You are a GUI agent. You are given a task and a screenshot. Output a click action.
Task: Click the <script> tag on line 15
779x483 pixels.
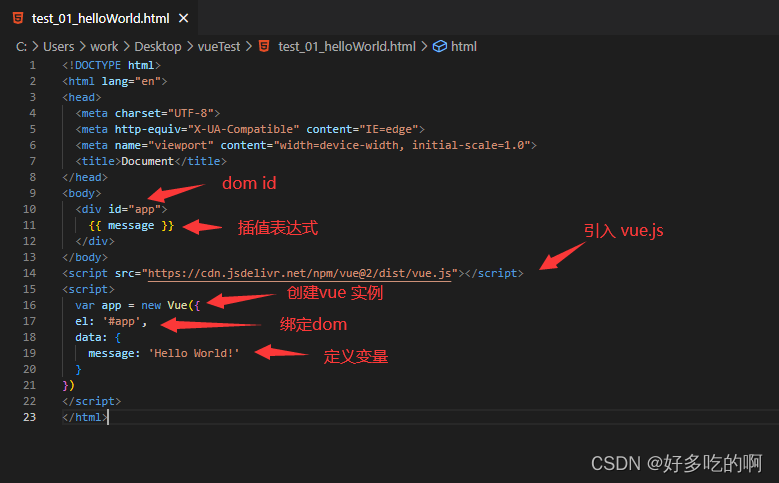click(88, 289)
